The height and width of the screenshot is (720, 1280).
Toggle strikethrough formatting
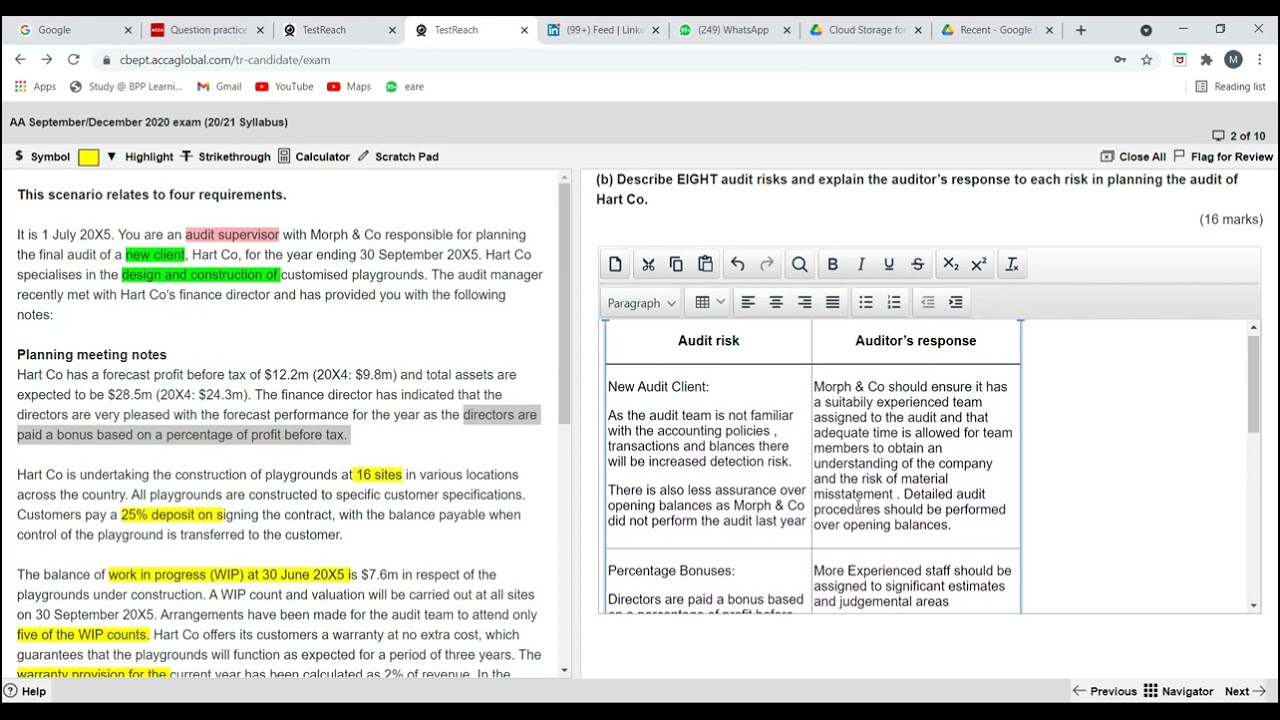[x=917, y=264]
